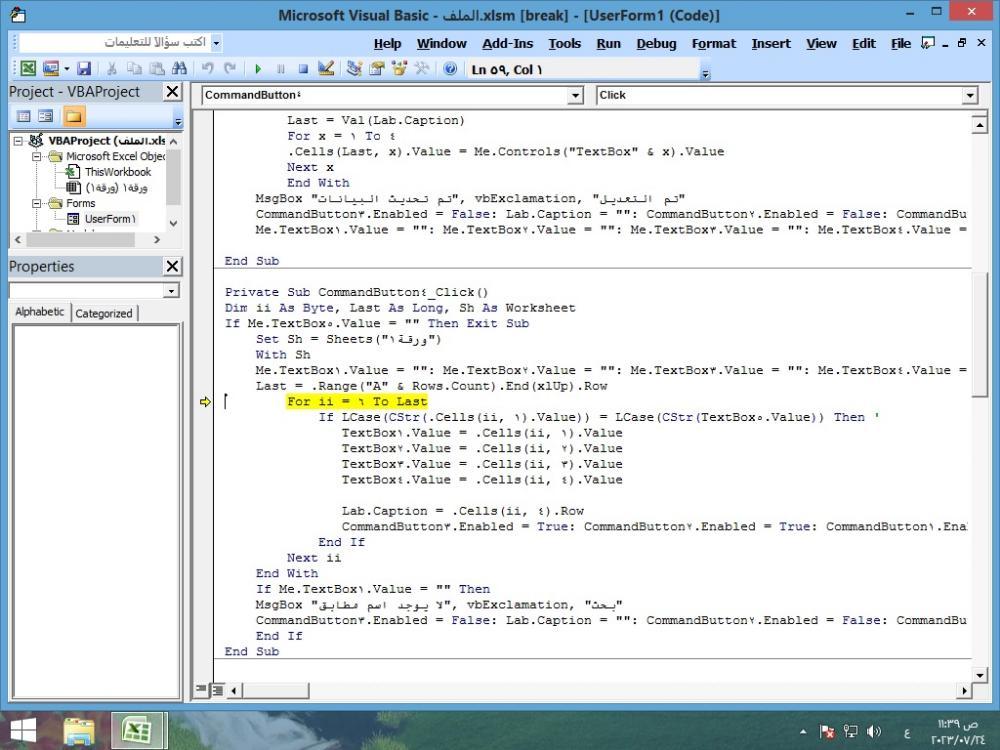The image size is (1000, 750).
Task: Open Windows Start button on taskbar
Action: 23,730
